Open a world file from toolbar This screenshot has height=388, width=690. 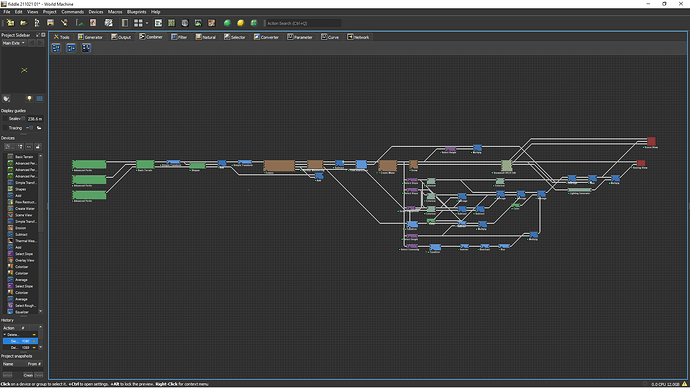tap(23, 23)
